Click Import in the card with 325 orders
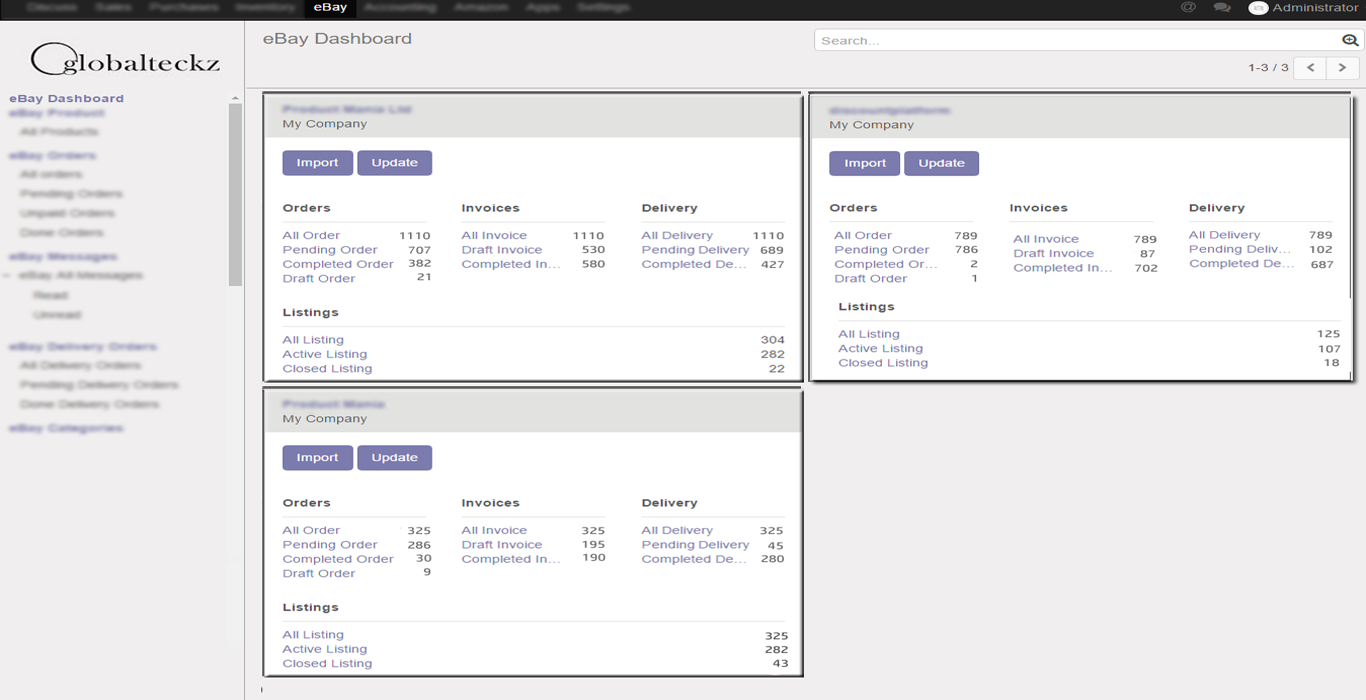Screen dimensions: 1366x700 318,458
